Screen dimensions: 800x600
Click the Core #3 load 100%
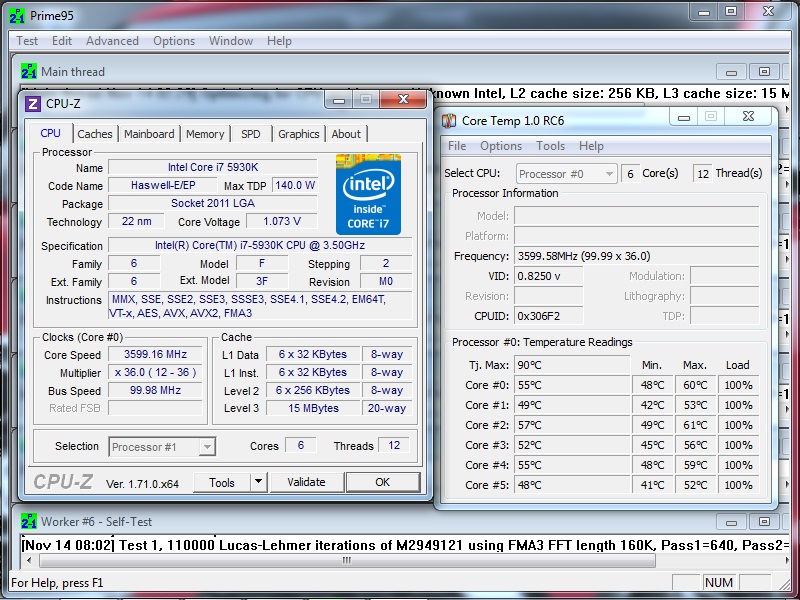click(x=738, y=445)
